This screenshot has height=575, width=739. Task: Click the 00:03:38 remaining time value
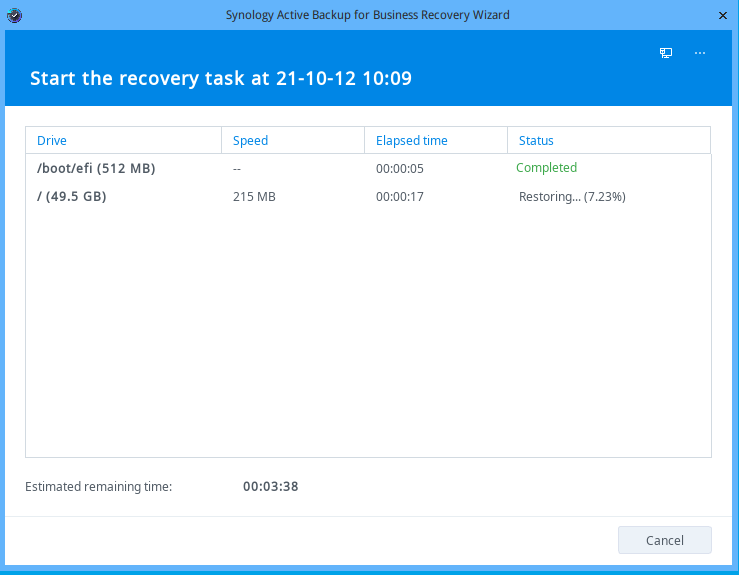[270, 487]
